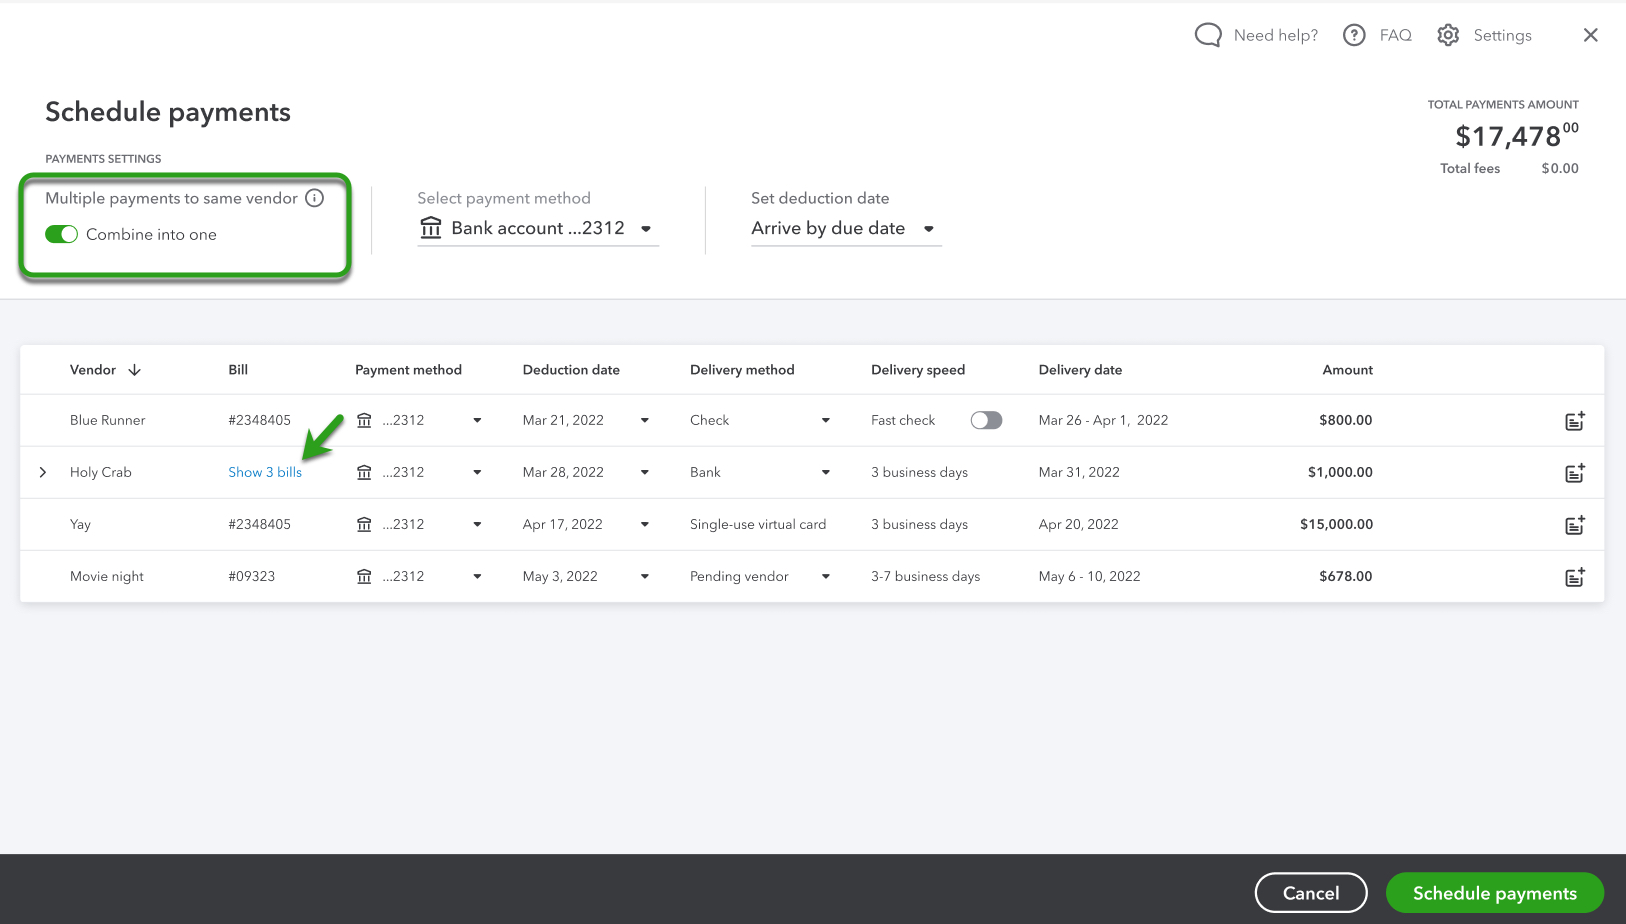
Task: Click the Show 3 bills link
Action: pyautogui.click(x=265, y=472)
